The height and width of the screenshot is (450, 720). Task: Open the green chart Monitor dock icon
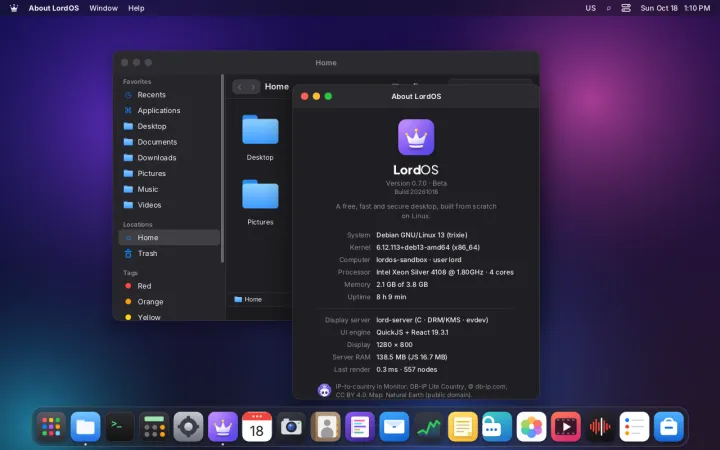428,427
